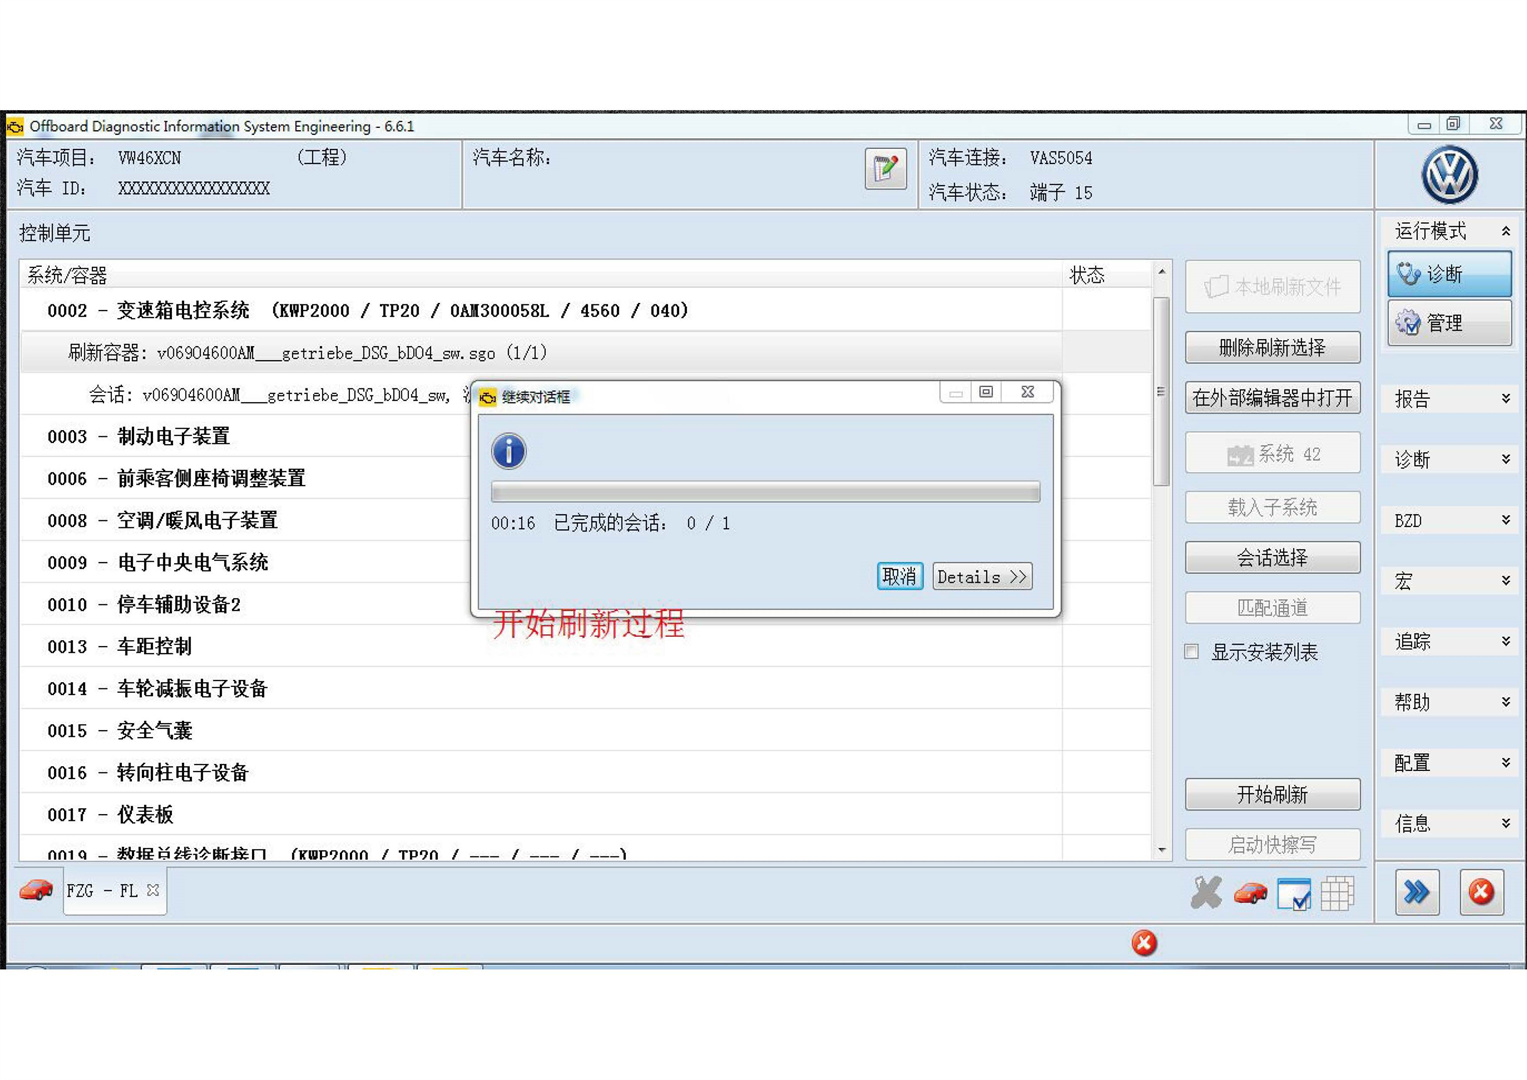The height and width of the screenshot is (1080, 1527).
Task: Click the 本地刷新文件 button
Action: [x=1272, y=287]
